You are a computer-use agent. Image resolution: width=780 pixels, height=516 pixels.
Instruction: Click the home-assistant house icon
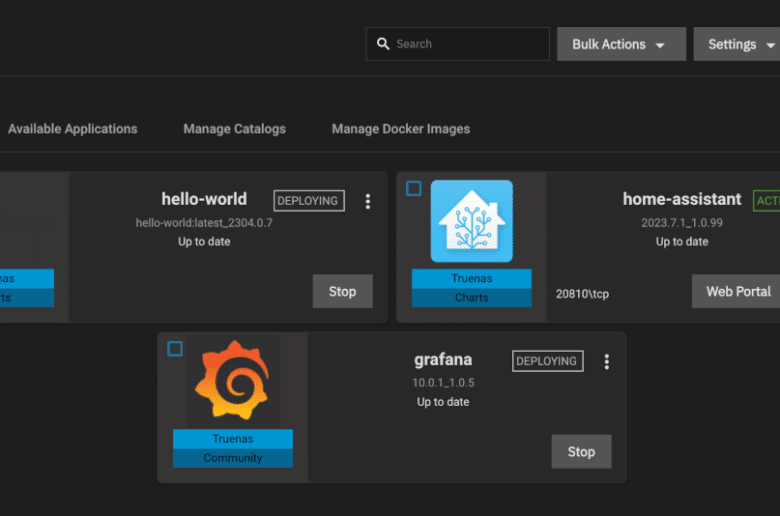tap(472, 221)
